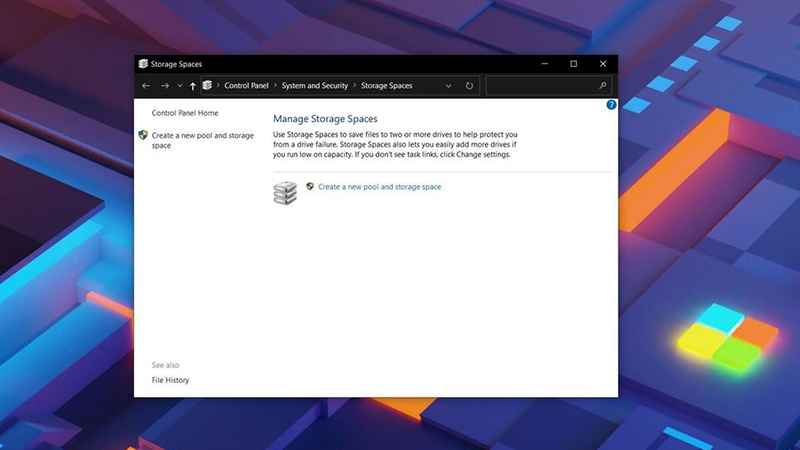Viewport: 800px width, 450px height.
Task: Expand the chevron after System and Security
Action: click(354, 86)
